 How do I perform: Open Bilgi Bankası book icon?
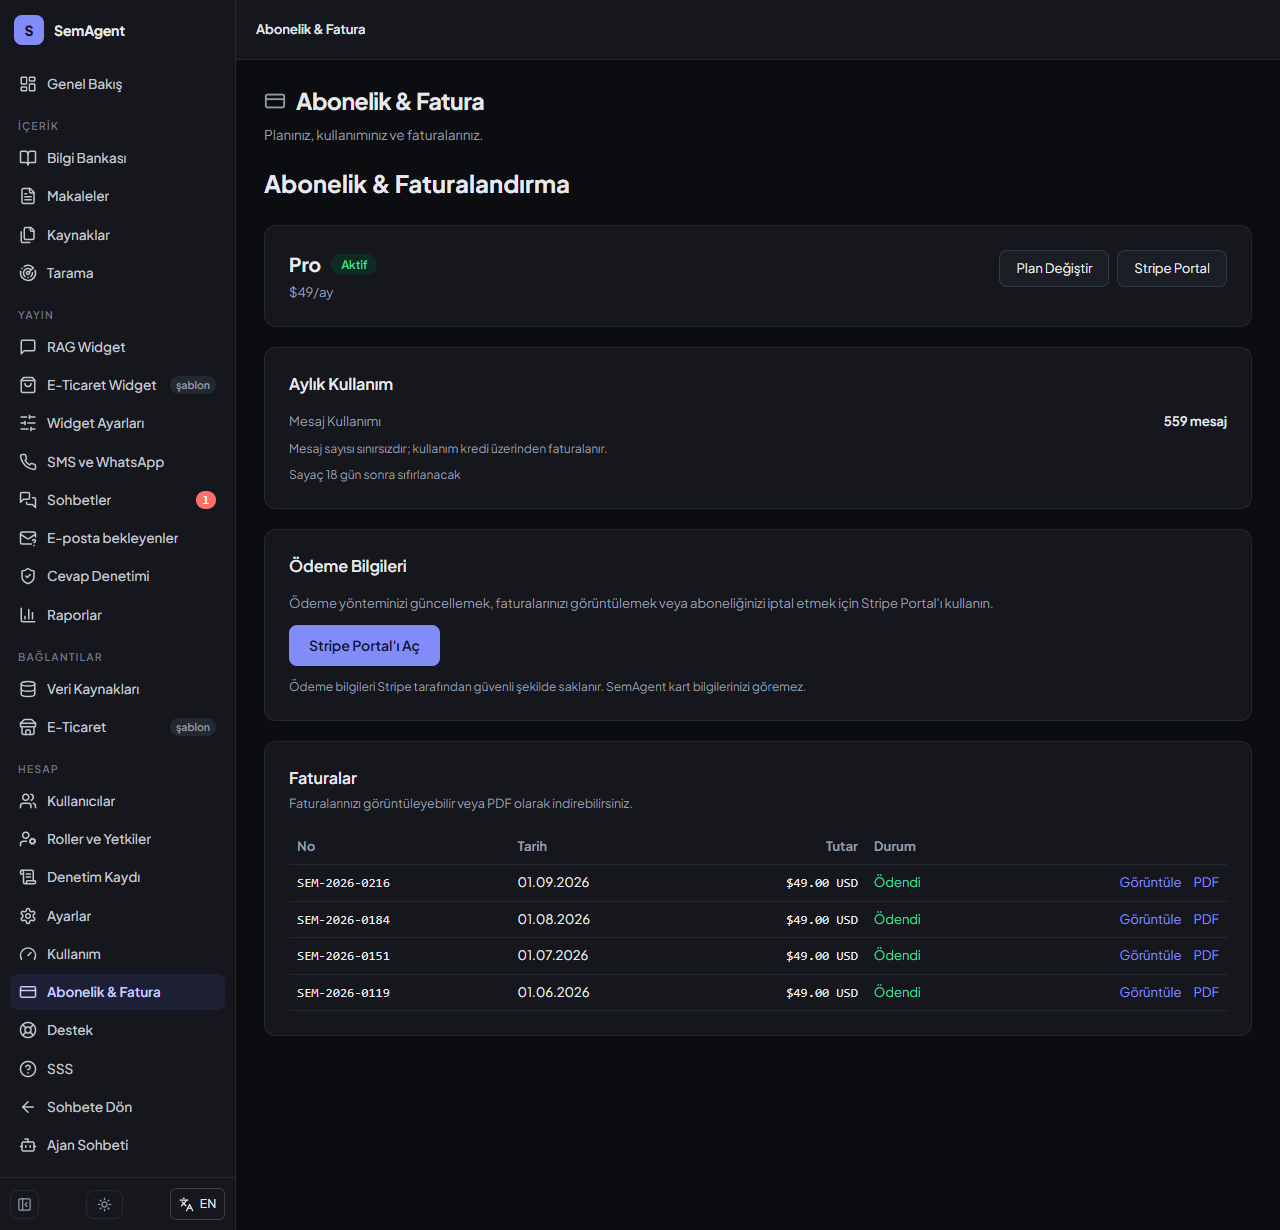point(28,158)
